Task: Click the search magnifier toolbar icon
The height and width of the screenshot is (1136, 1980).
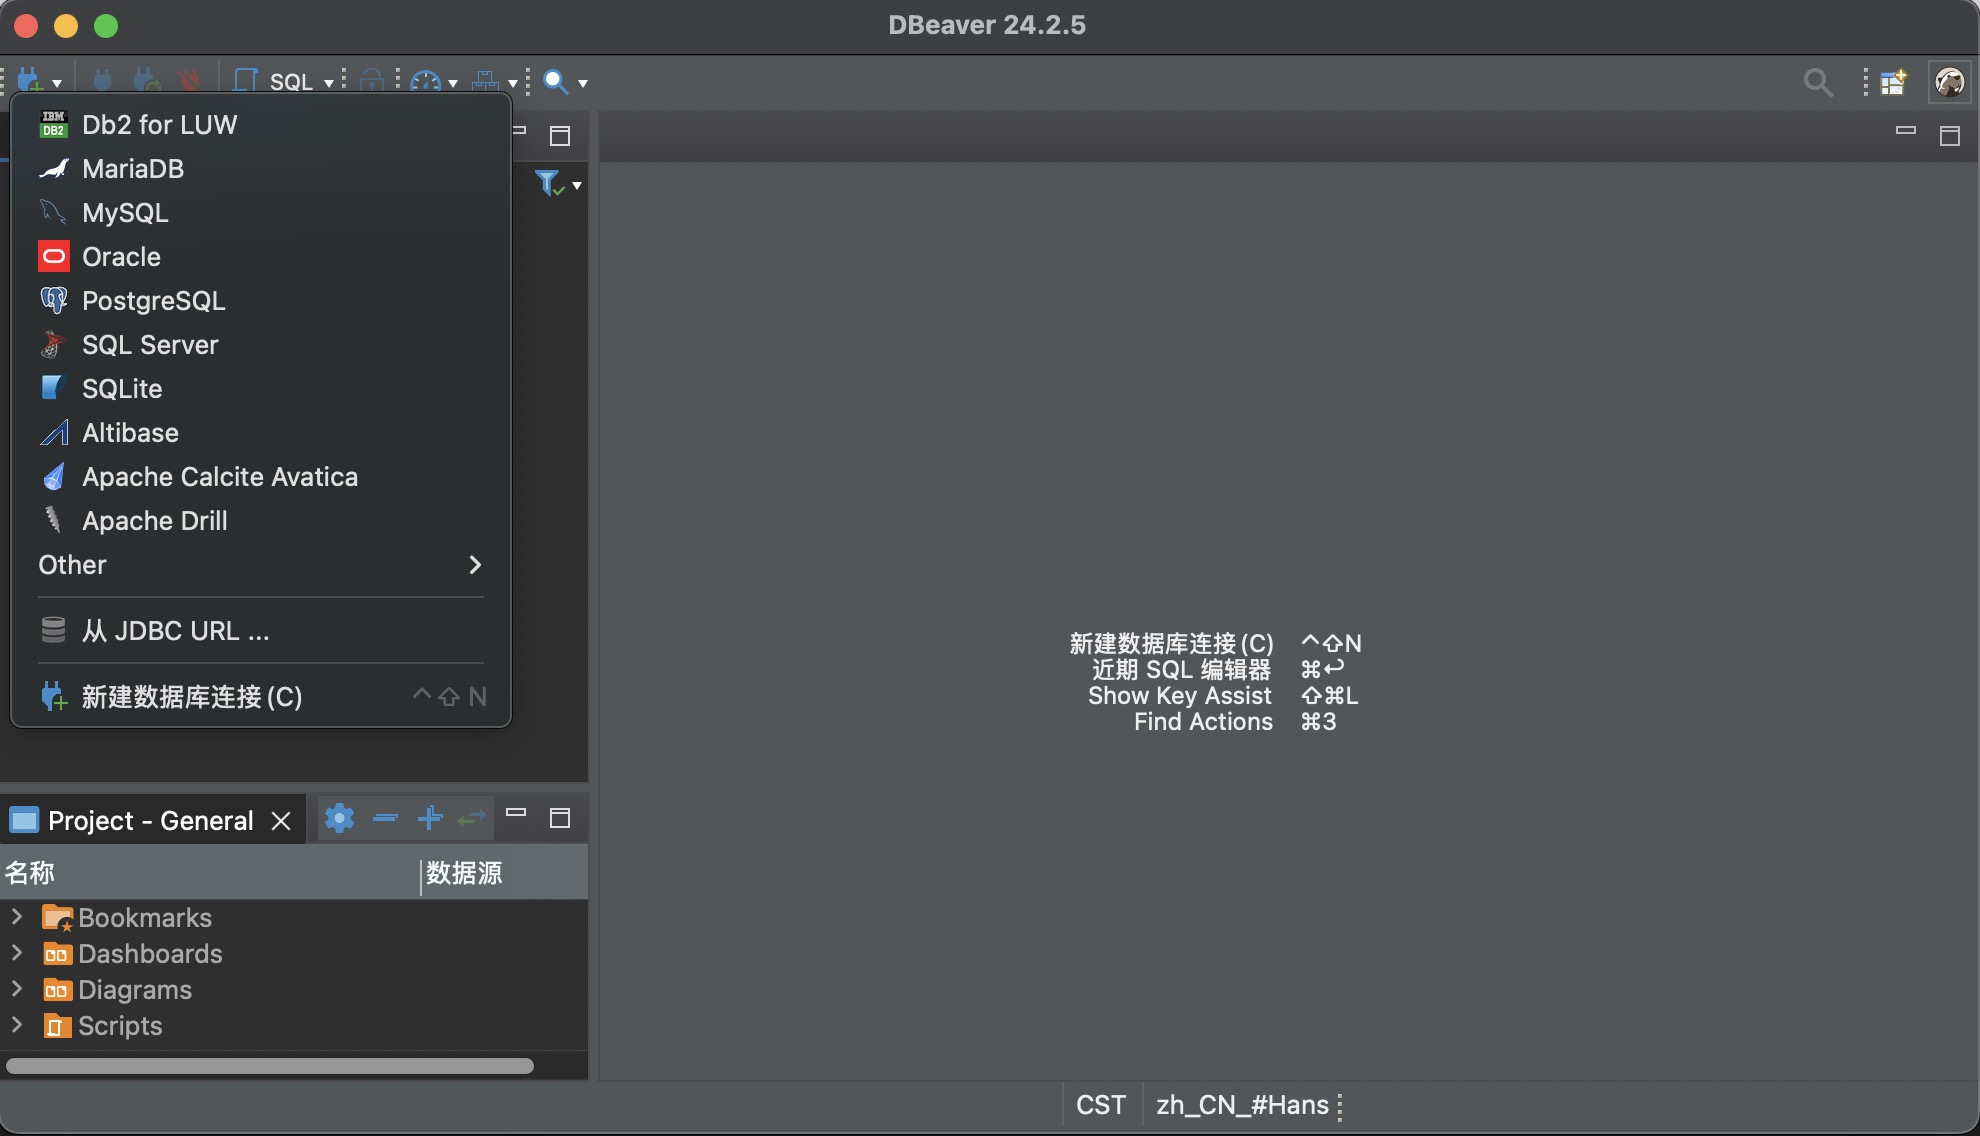Action: tap(555, 82)
